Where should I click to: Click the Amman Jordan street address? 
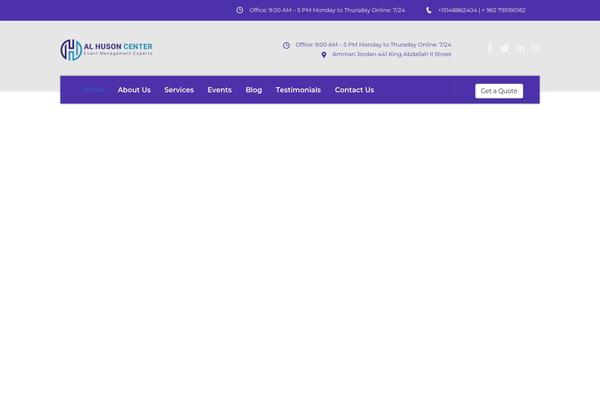click(x=392, y=54)
